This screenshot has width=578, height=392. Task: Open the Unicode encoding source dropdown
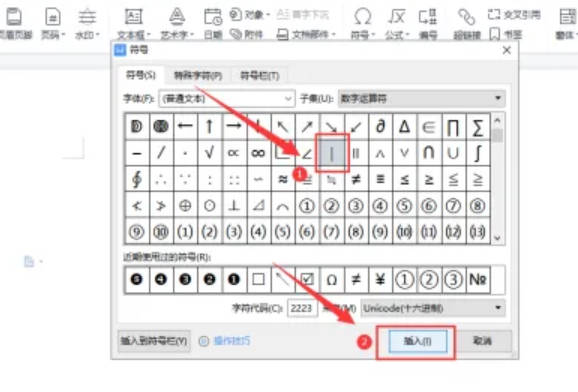click(432, 308)
